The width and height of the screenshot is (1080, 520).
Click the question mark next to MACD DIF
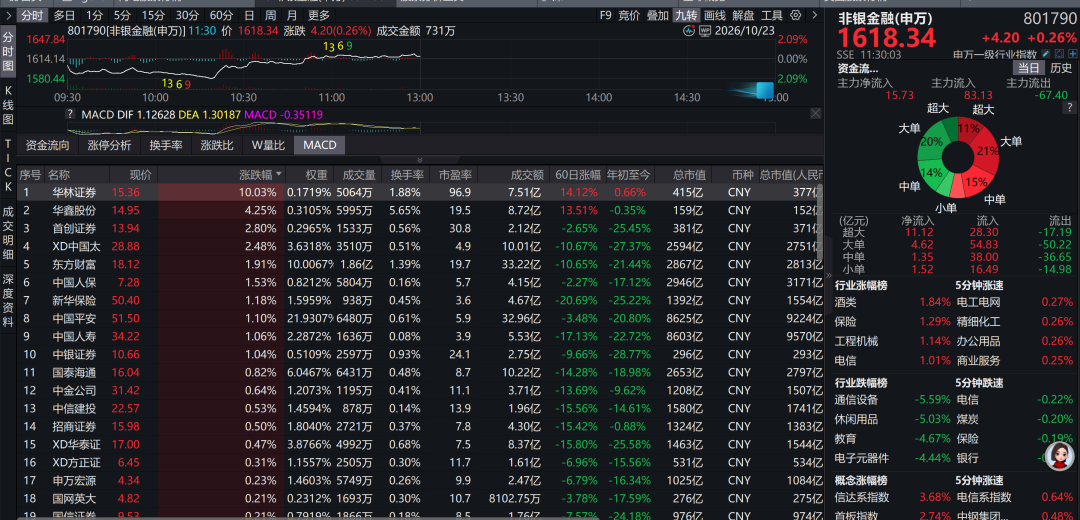[70, 114]
